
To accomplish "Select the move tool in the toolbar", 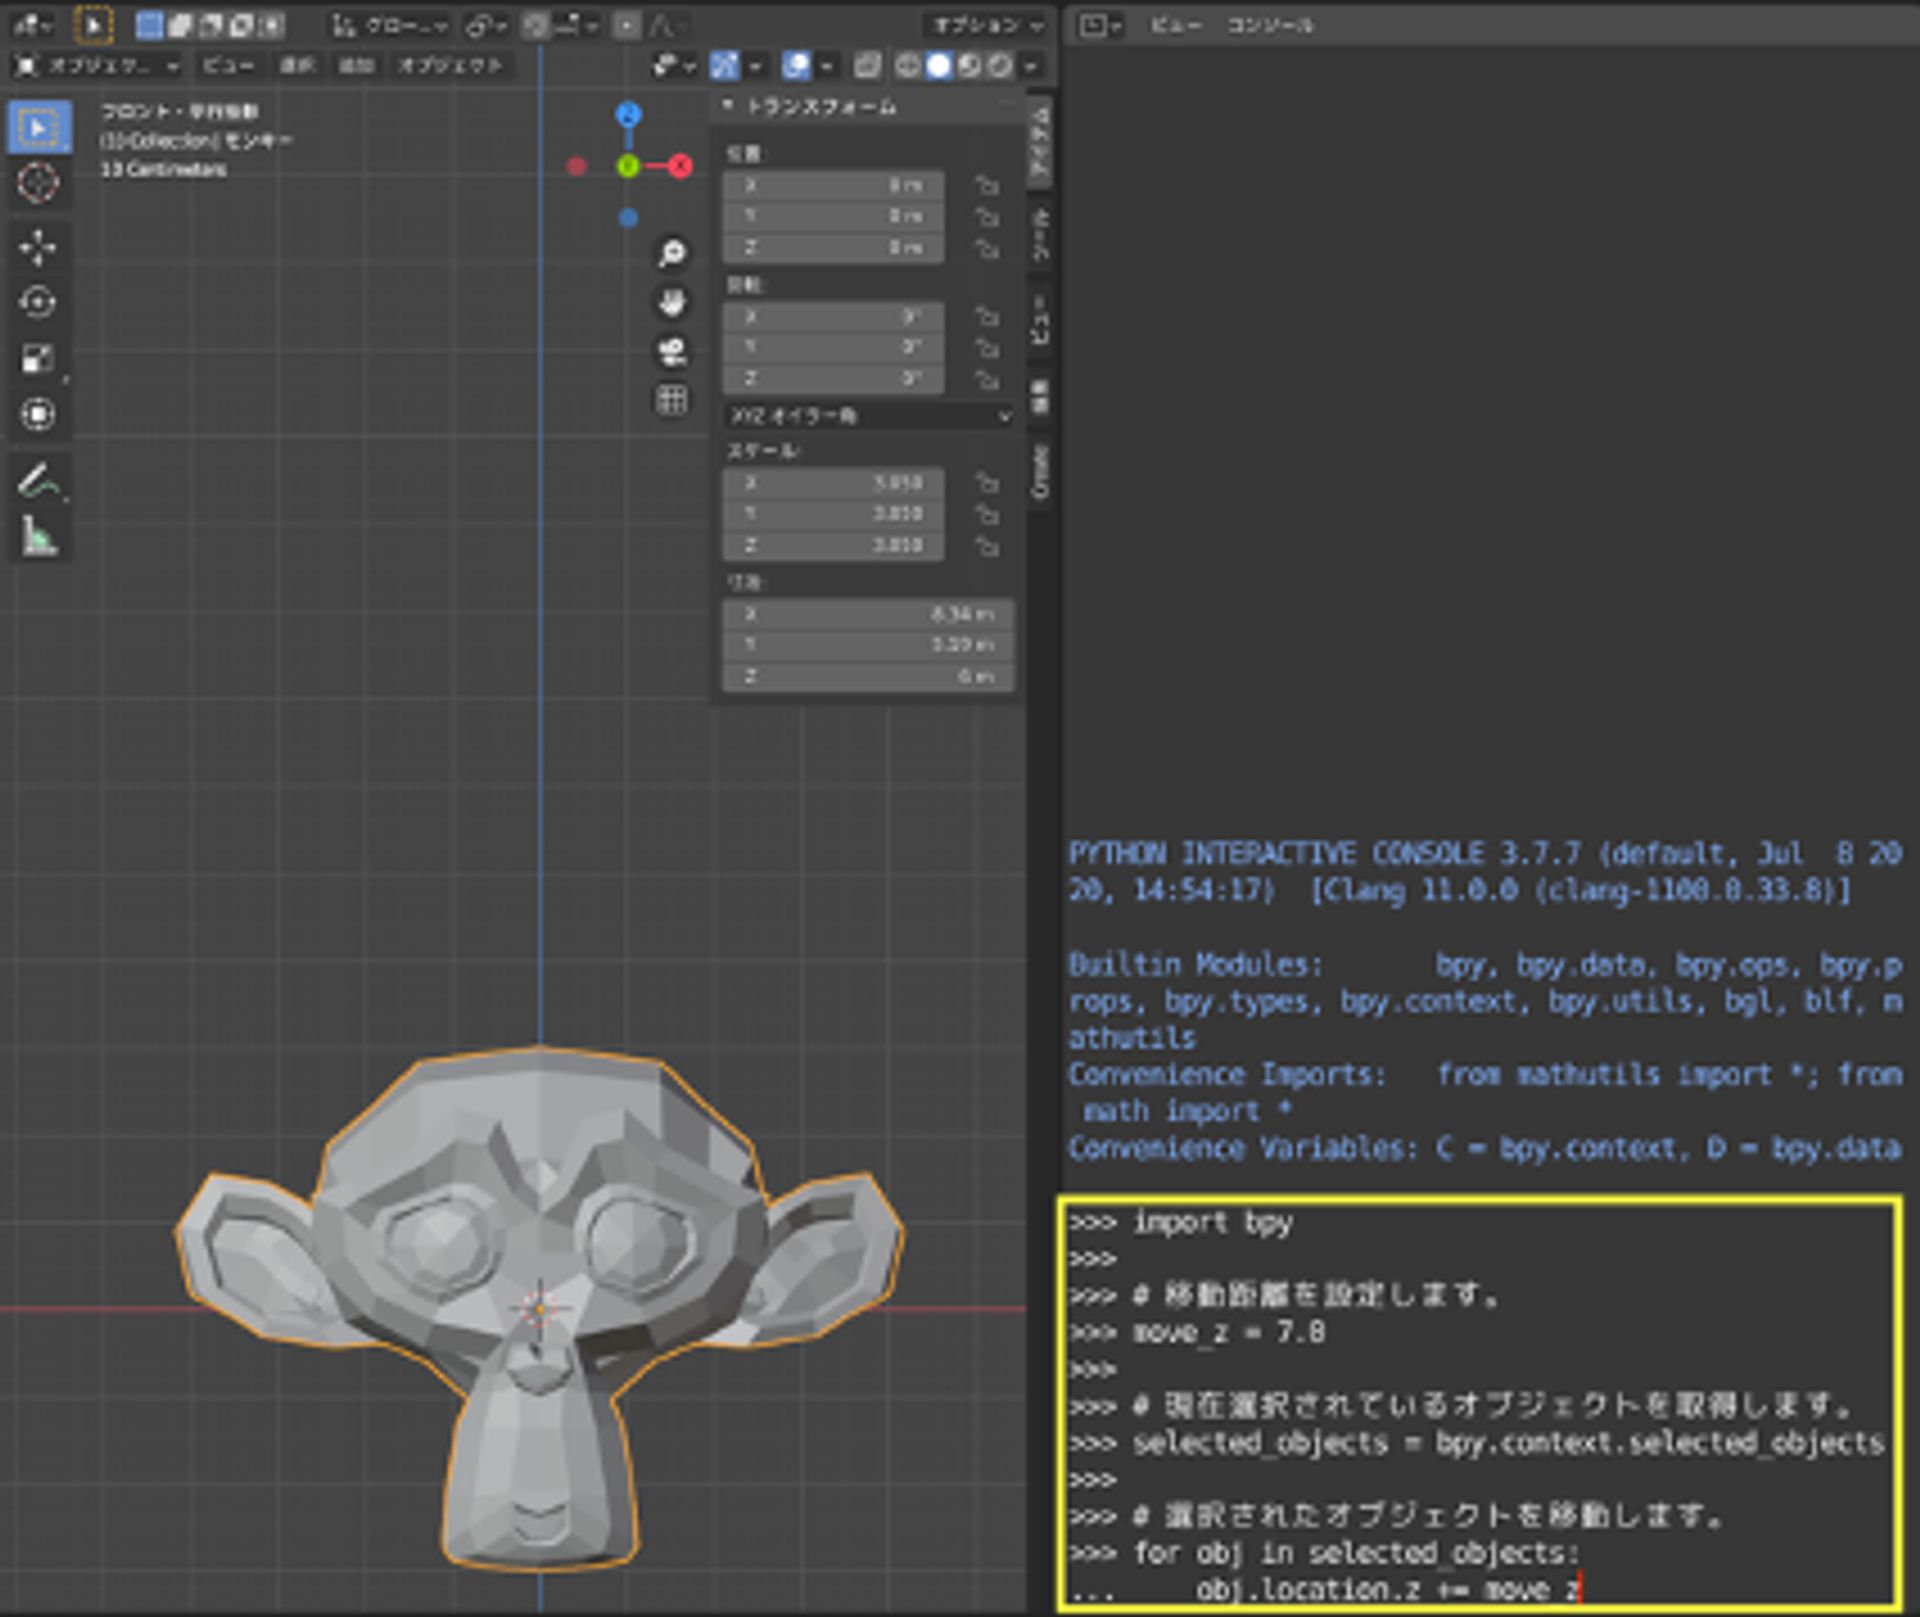I will tap(41, 245).
